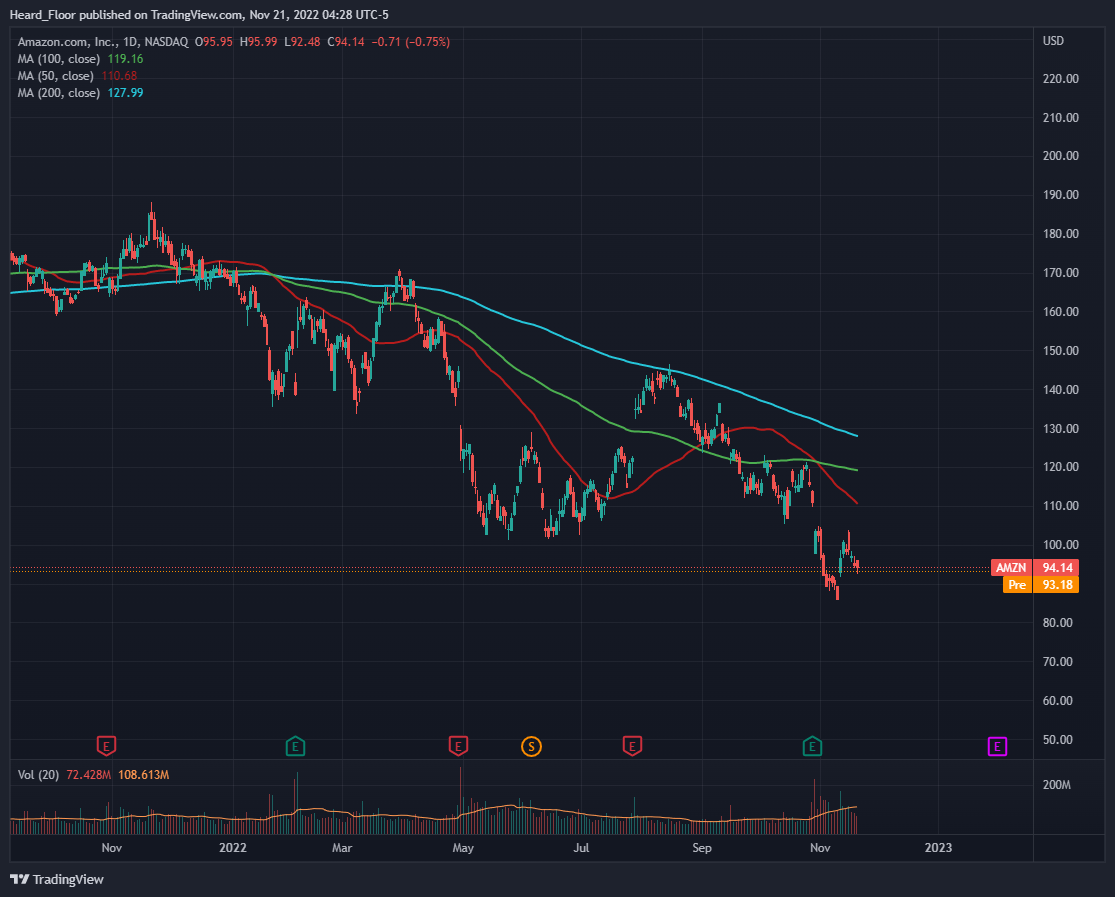Click the 72.428M volume value
The height and width of the screenshot is (897, 1115).
(x=88, y=775)
